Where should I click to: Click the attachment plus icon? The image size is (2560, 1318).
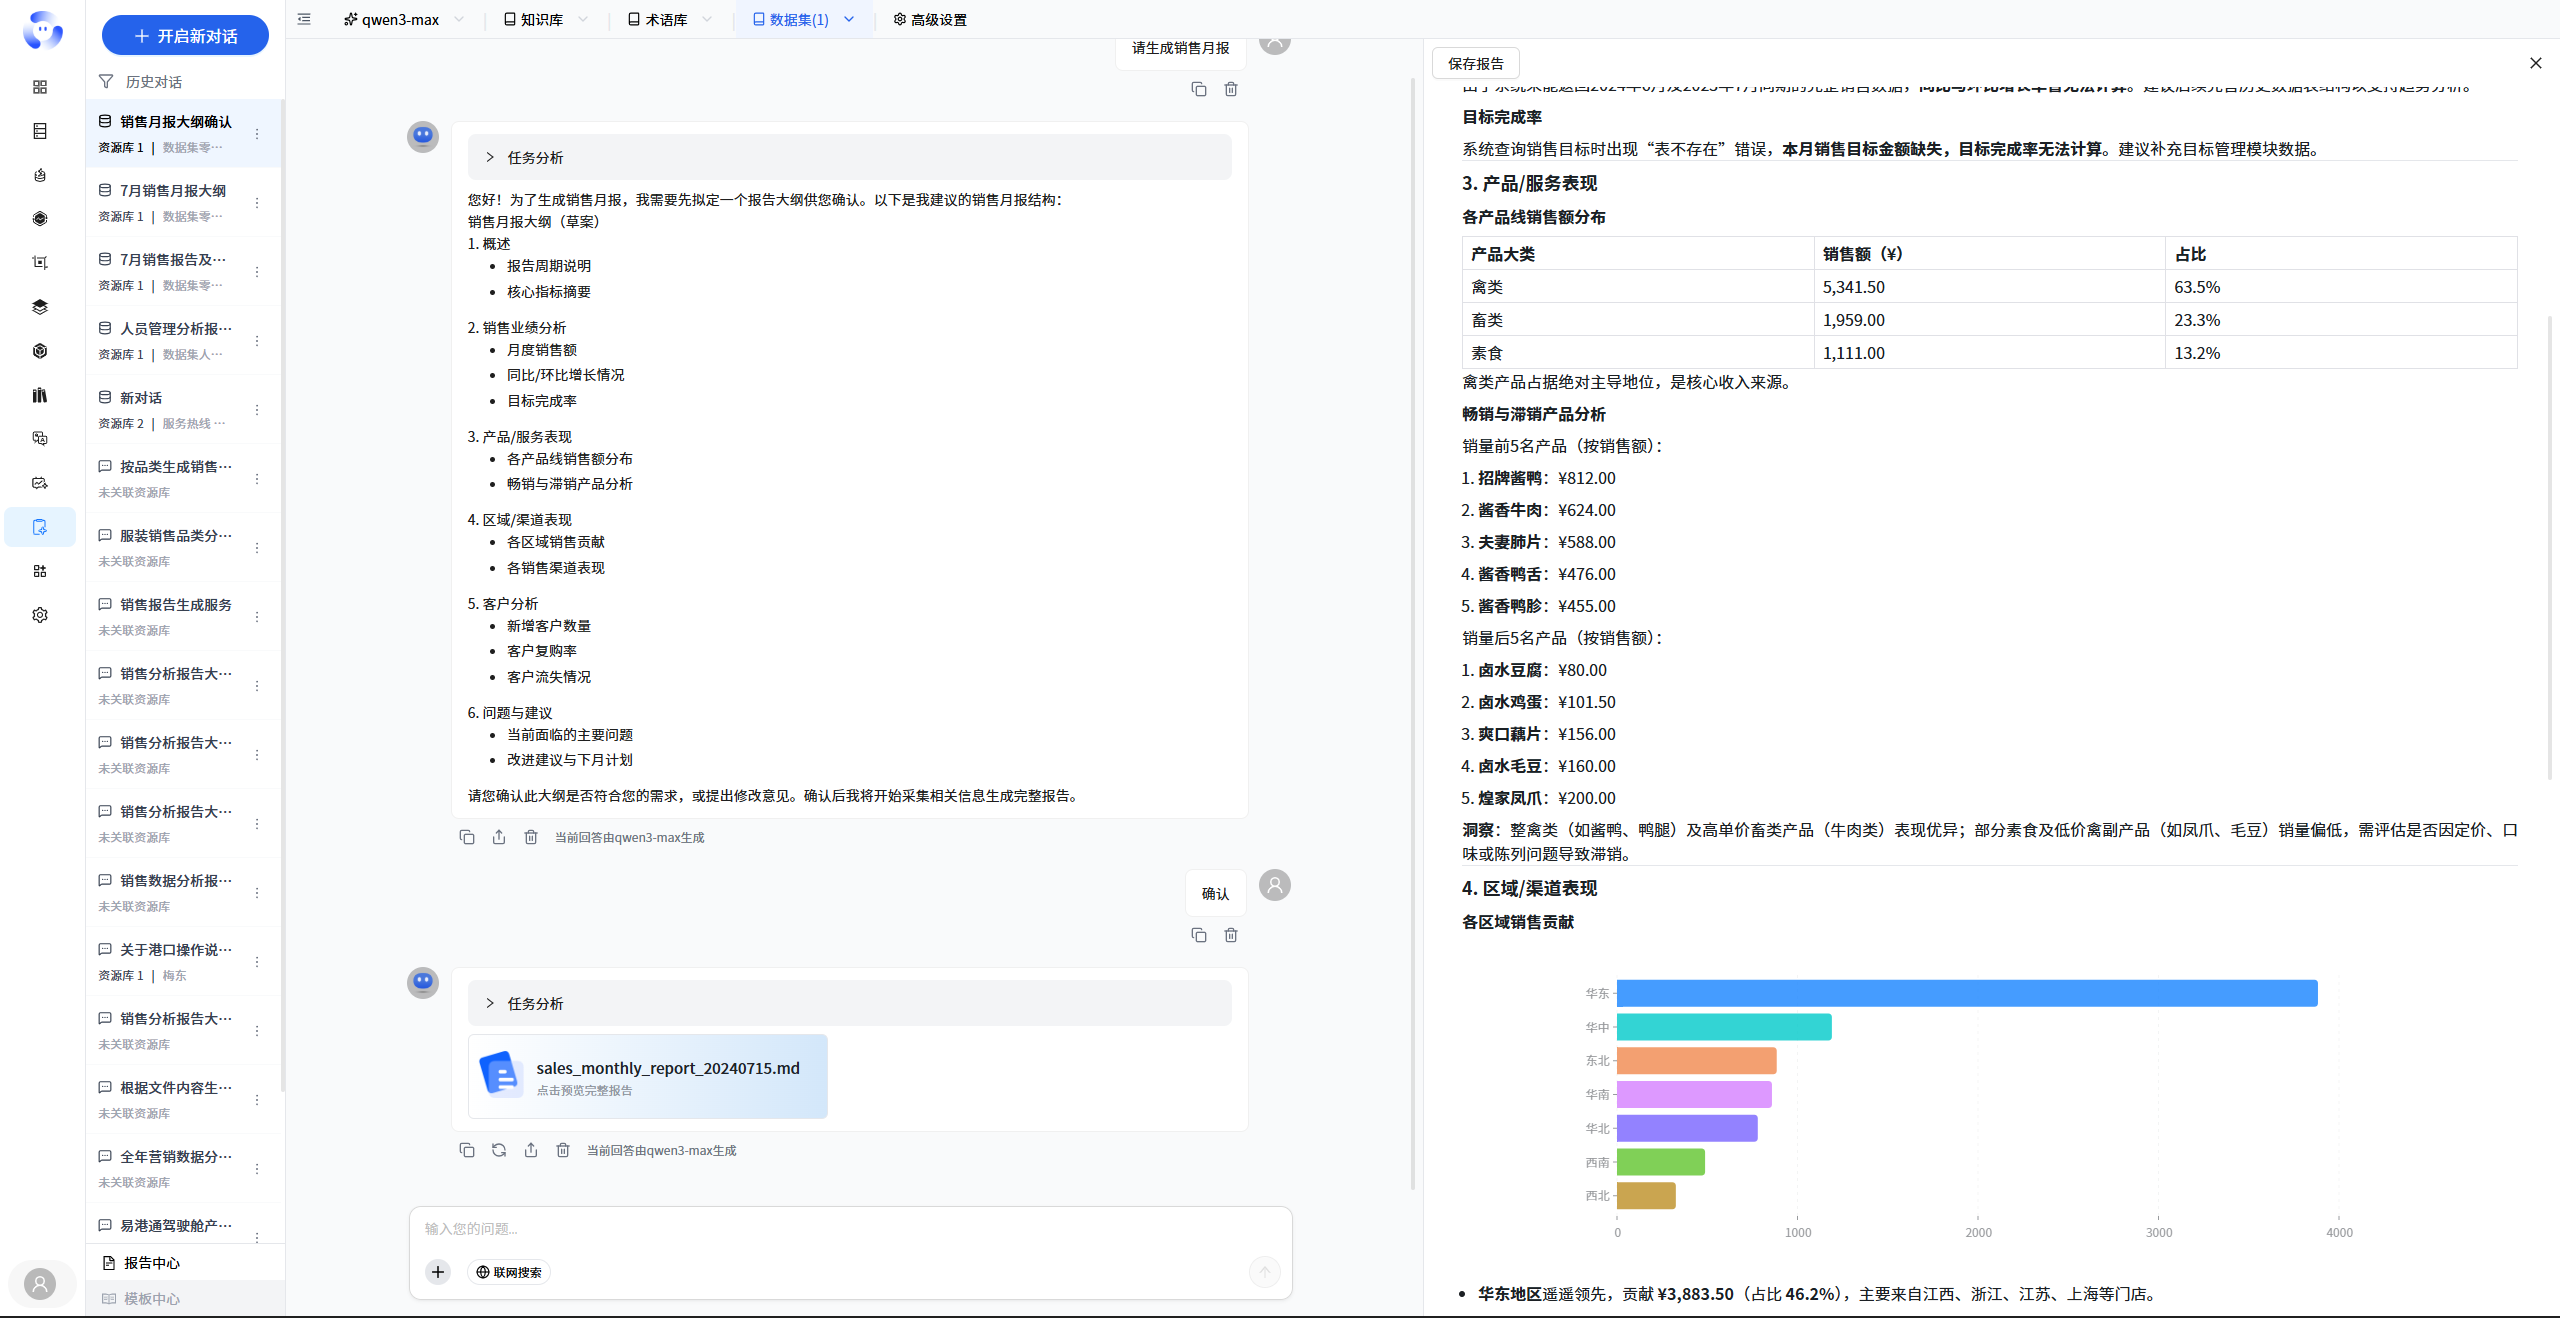438,1272
